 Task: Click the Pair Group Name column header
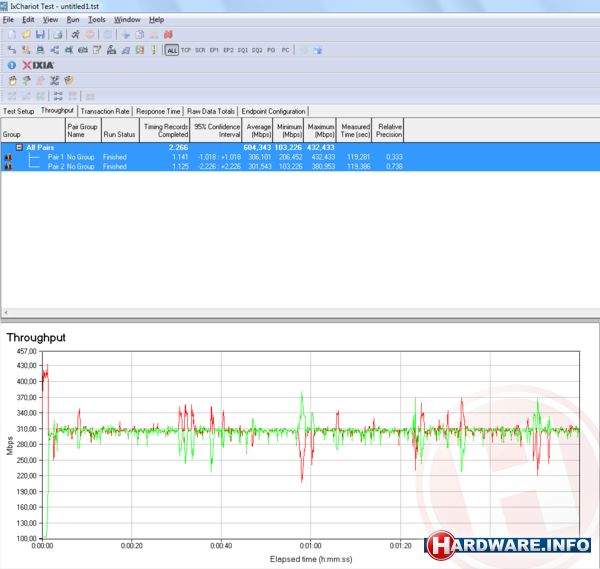[x=83, y=130]
